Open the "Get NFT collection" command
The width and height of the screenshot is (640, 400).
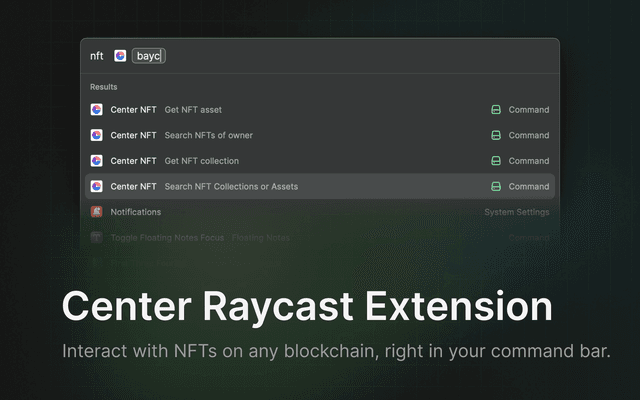pyautogui.click(x=202, y=161)
